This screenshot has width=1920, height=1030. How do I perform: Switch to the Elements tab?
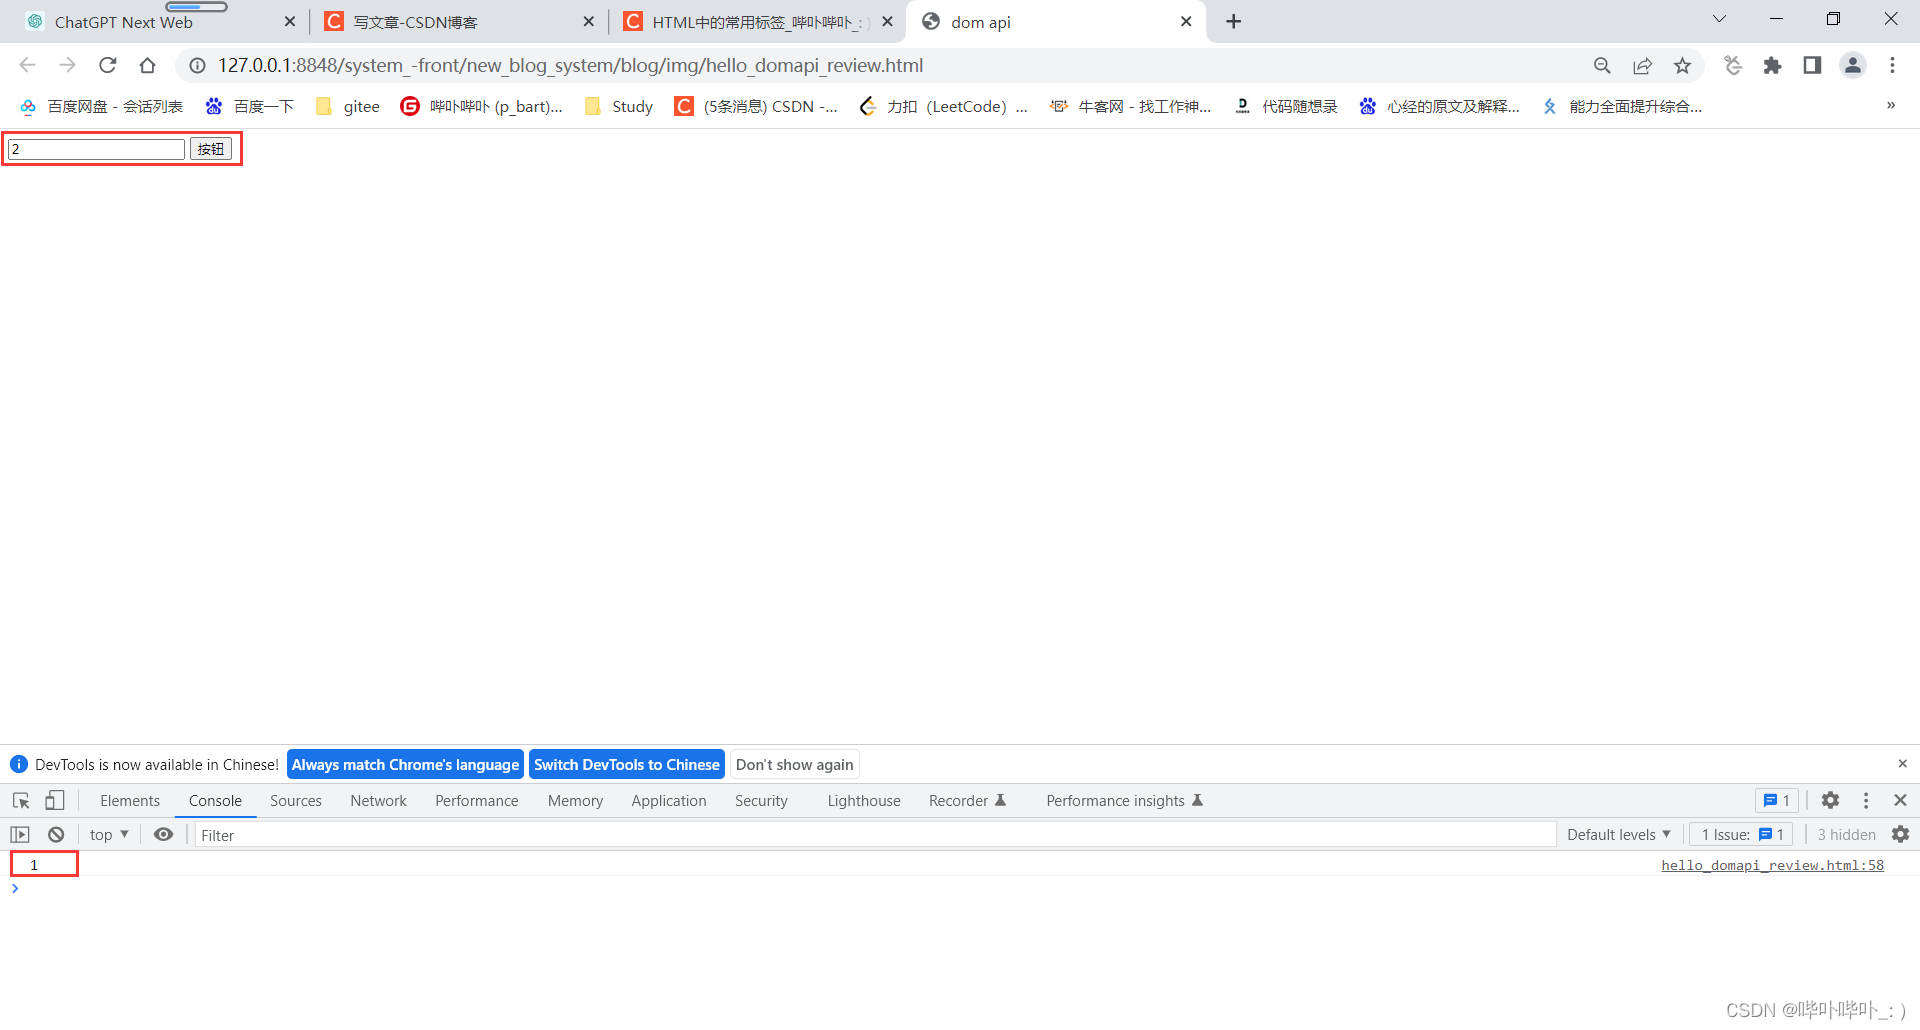click(130, 801)
